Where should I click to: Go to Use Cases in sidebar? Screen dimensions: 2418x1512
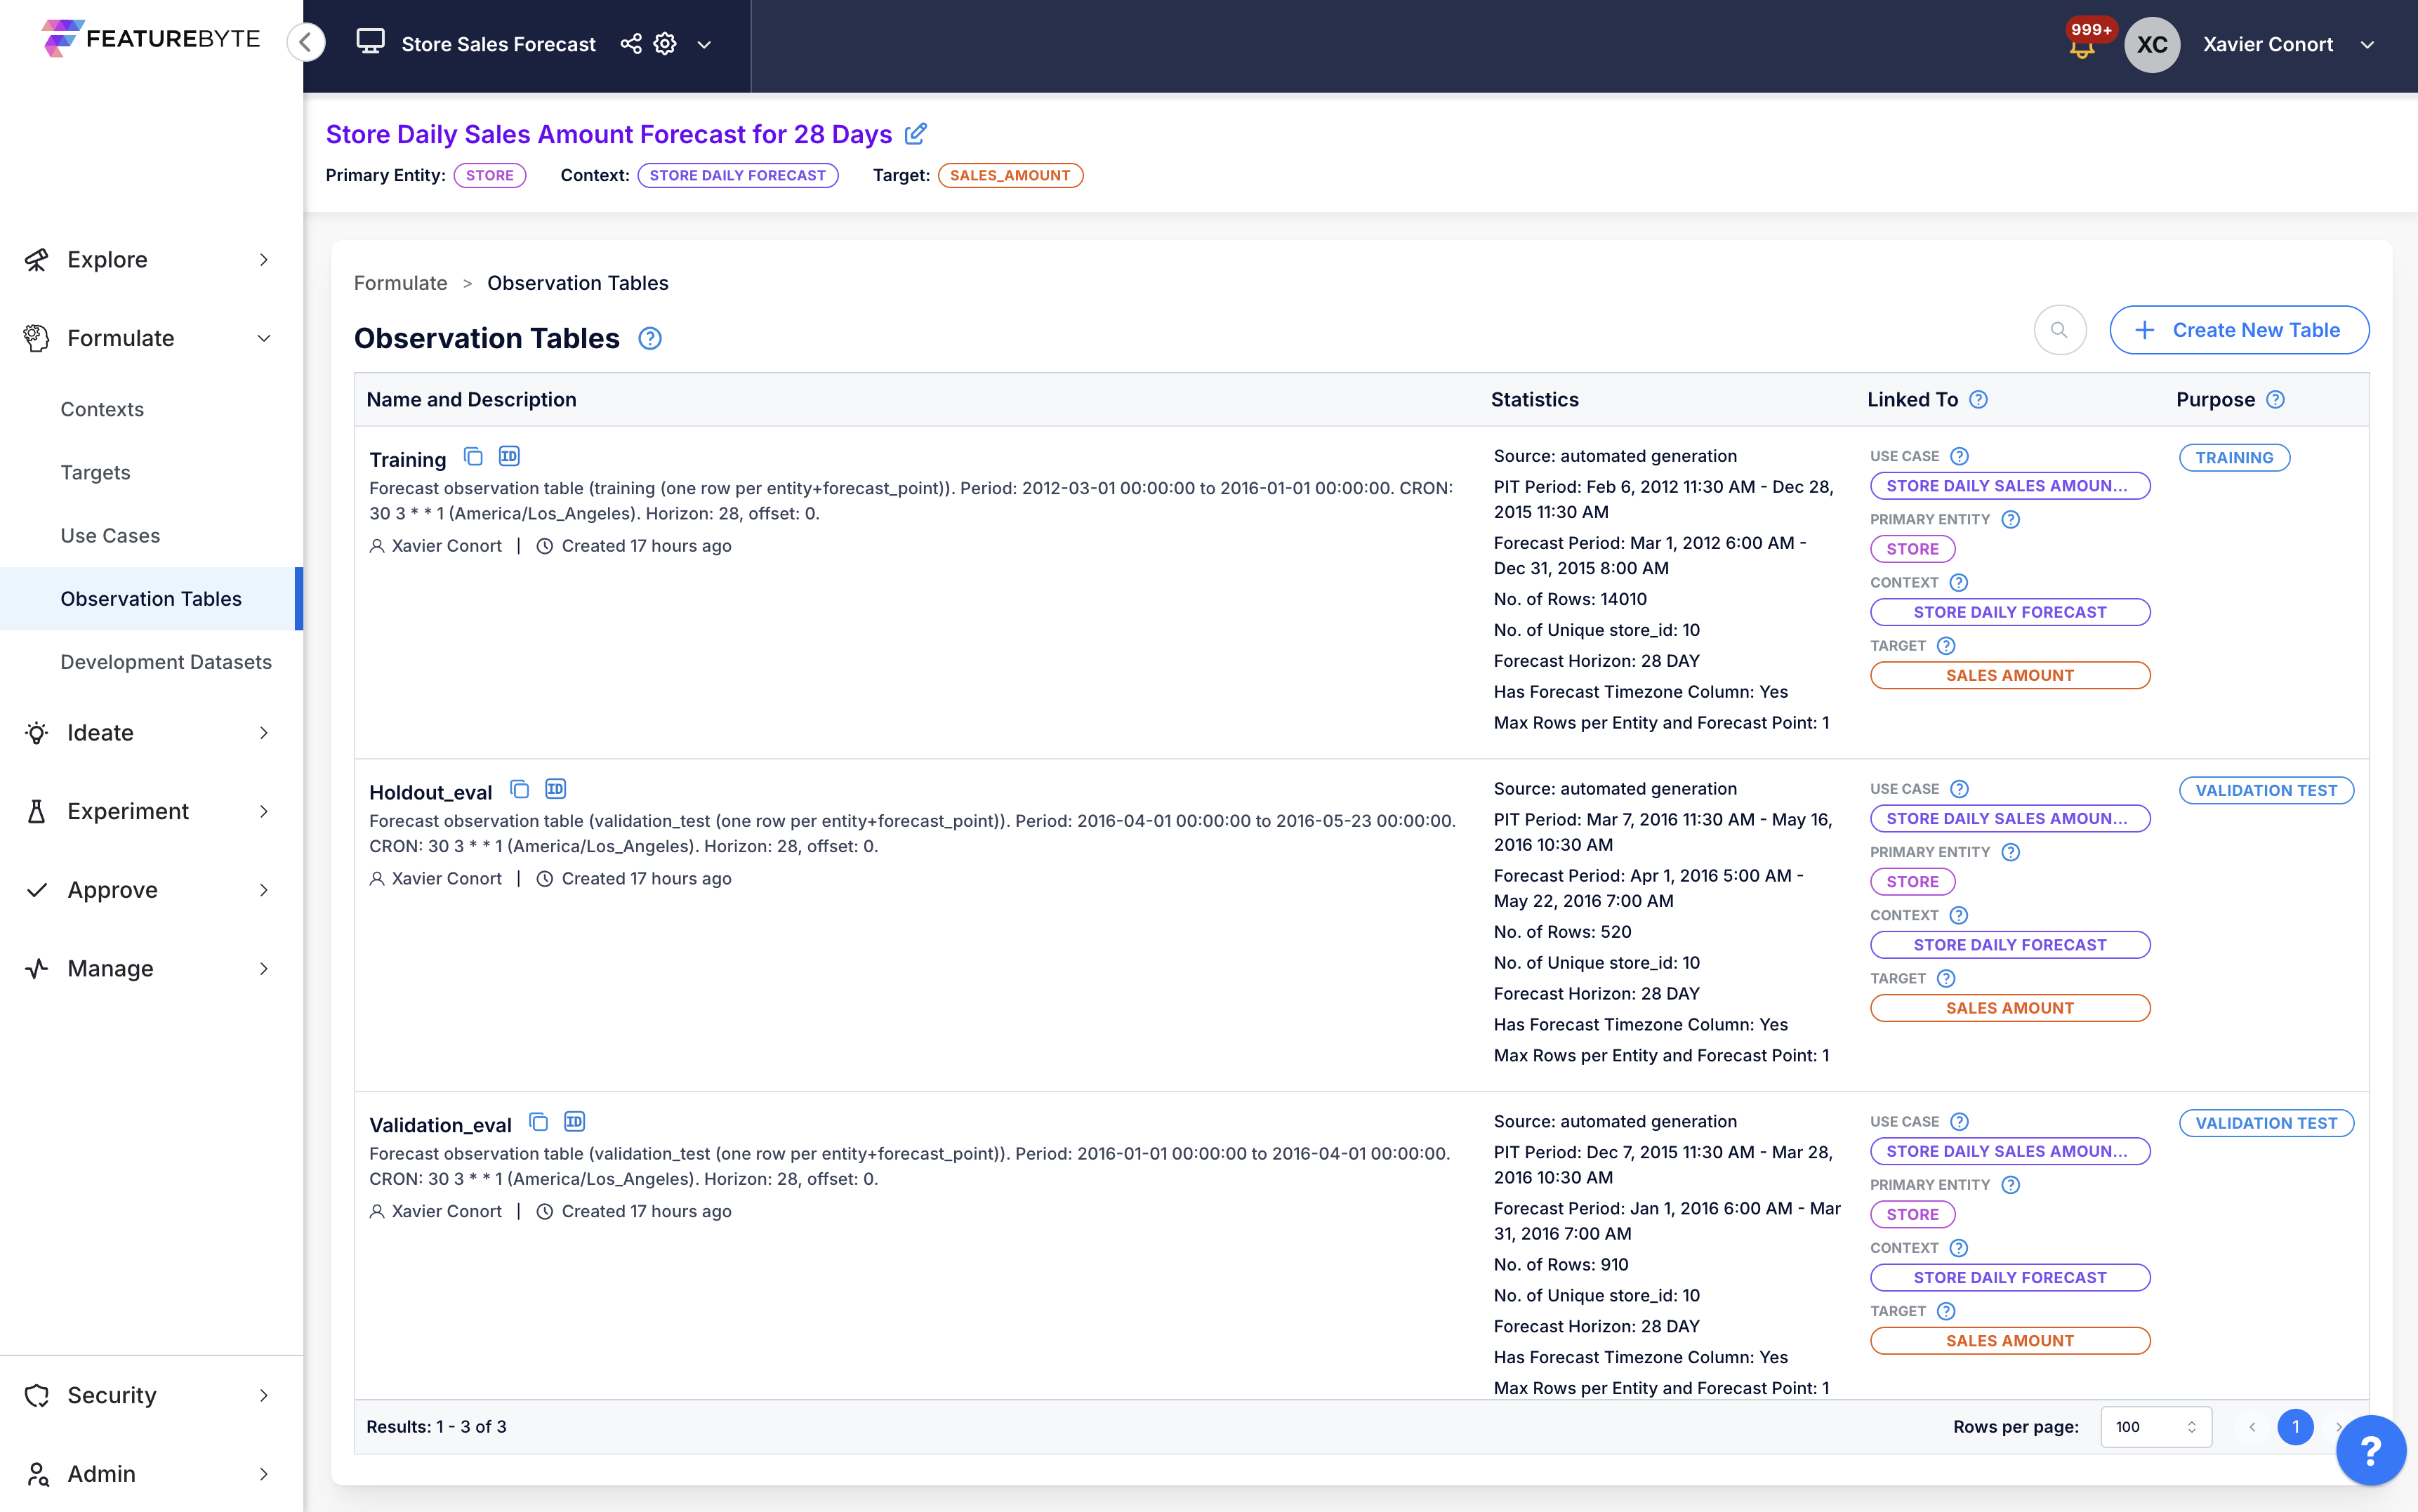tap(110, 535)
